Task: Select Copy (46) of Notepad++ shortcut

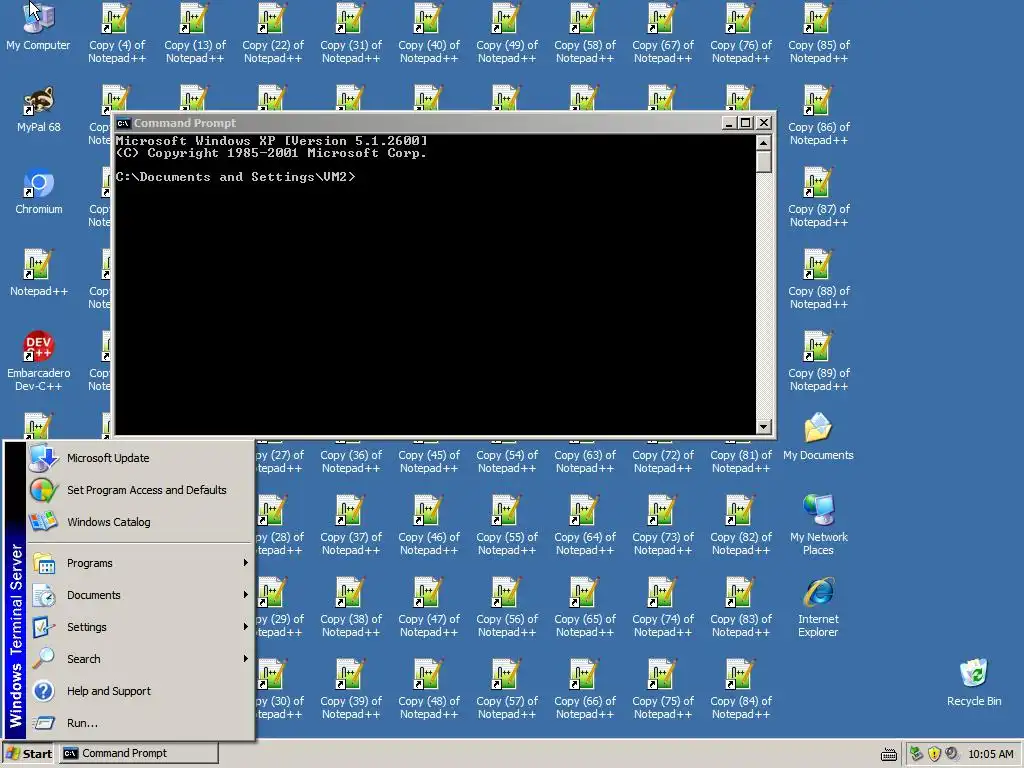Action: (428, 526)
